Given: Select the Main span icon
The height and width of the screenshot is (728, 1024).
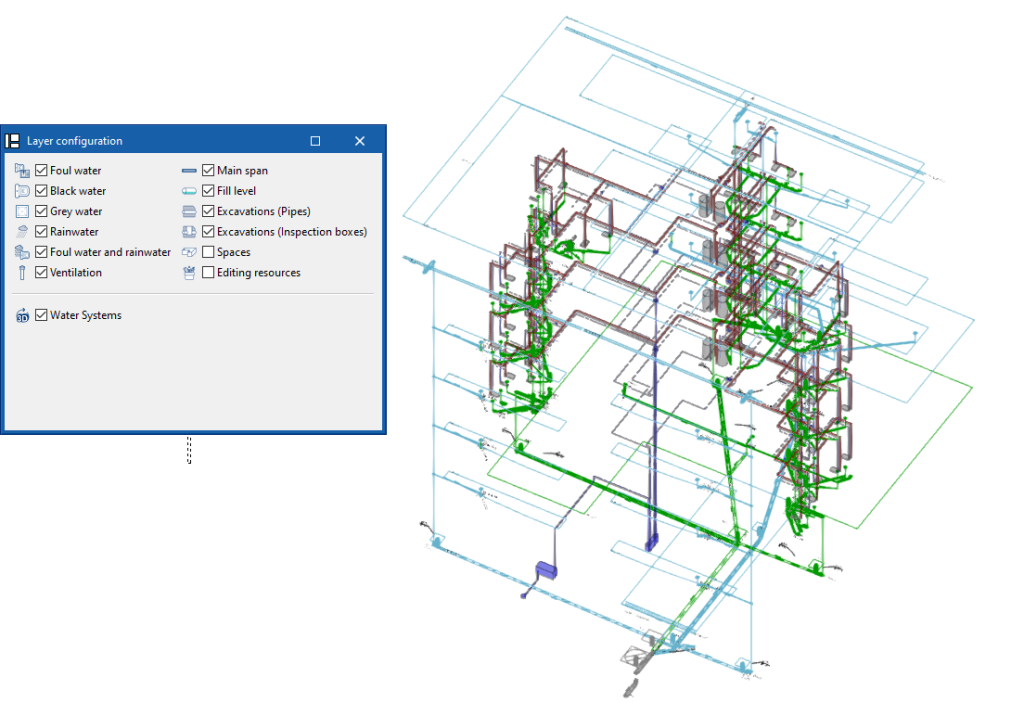Looking at the screenshot, I should [189, 169].
